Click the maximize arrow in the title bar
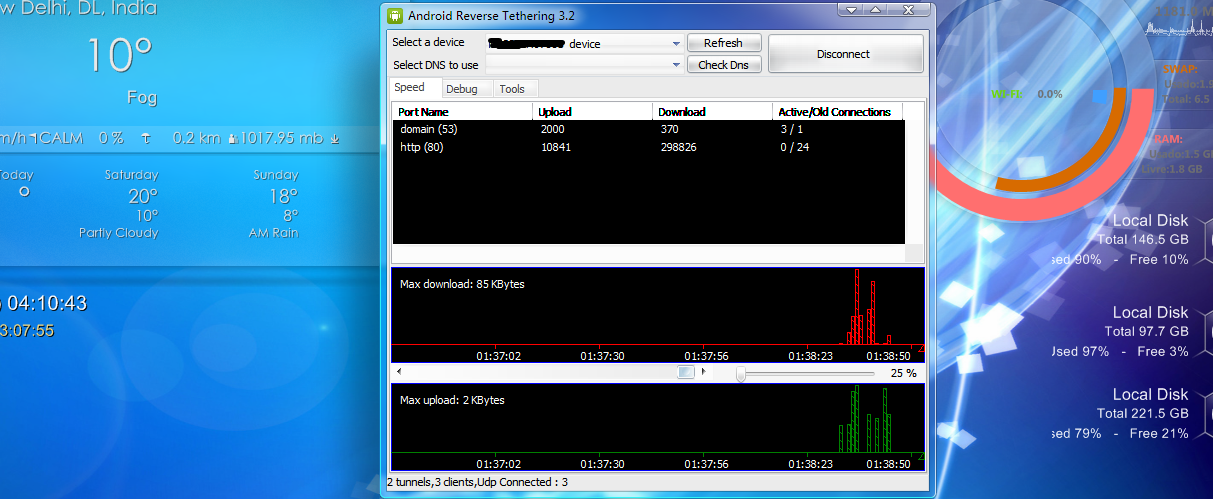This screenshot has width=1213, height=499. point(876,10)
